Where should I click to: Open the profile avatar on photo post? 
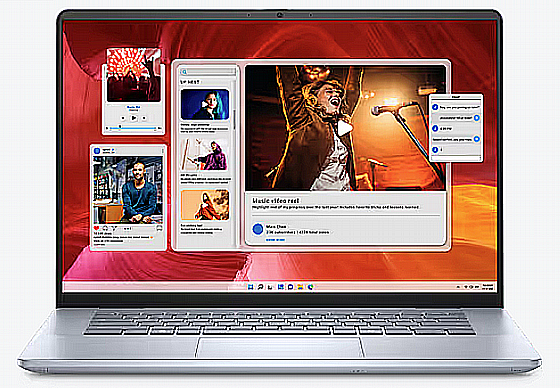pyautogui.click(x=97, y=151)
